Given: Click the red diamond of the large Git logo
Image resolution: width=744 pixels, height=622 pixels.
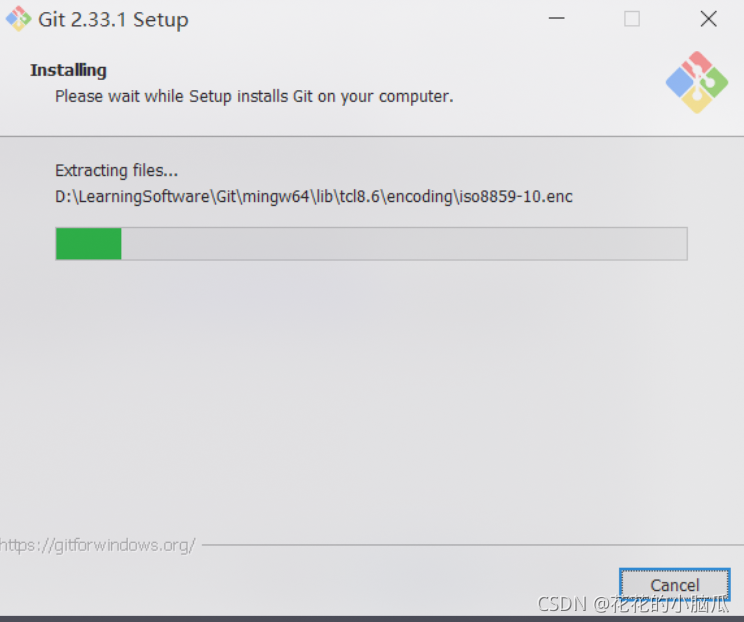Looking at the screenshot, I should pos(697,65).
